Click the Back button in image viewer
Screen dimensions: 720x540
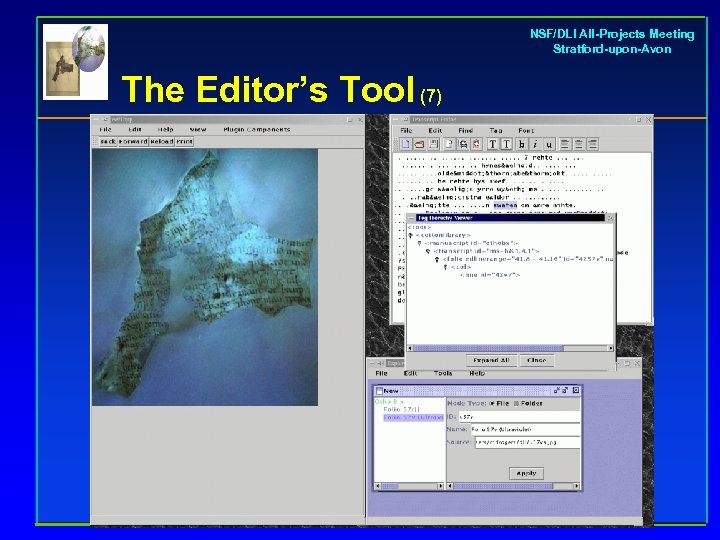point(108,141)
